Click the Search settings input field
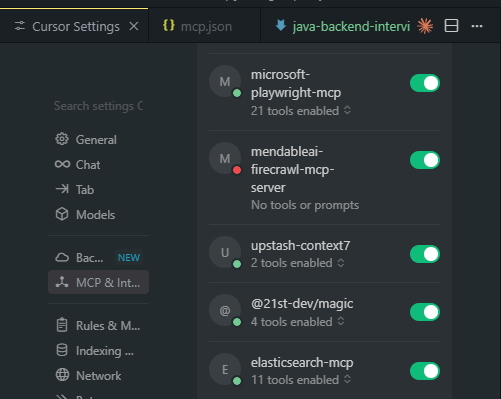 (99, 106)
